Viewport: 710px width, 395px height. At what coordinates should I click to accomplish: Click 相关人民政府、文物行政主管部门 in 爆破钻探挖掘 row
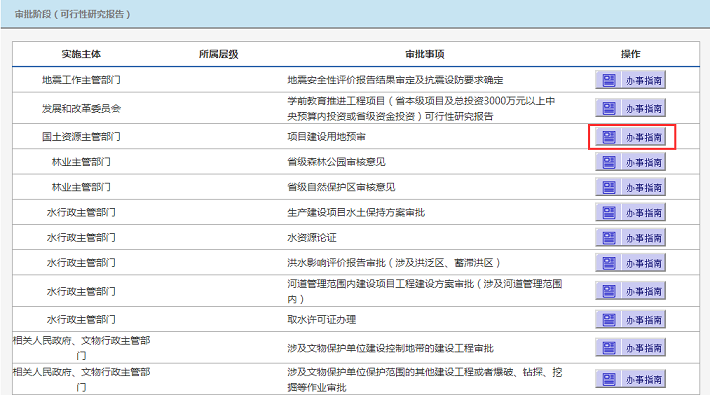[x=82, y=379]
